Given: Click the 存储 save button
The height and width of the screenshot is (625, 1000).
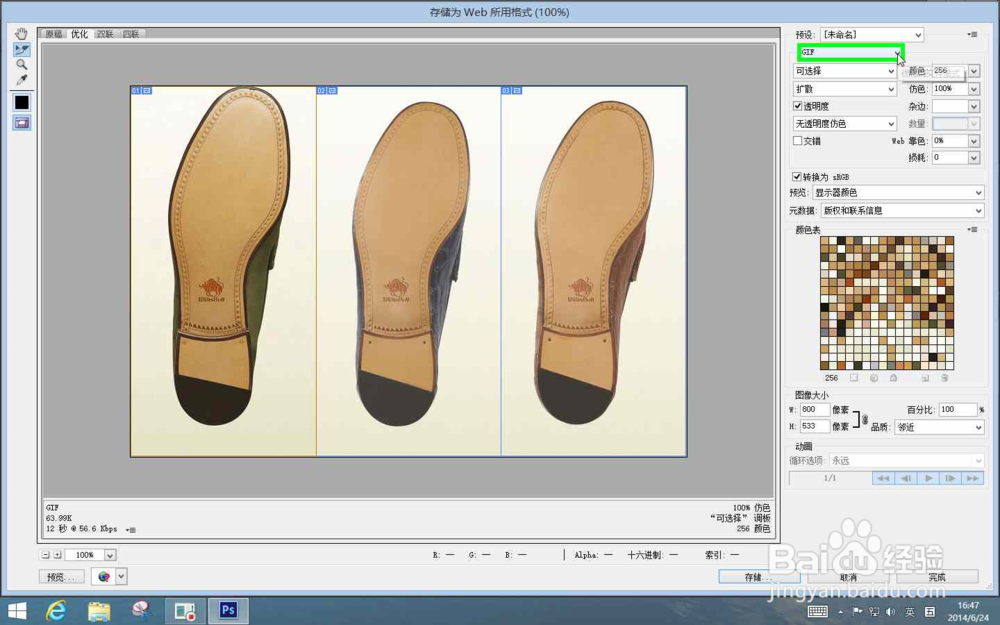Looking at the screenshot, I should pyautogui.click(x=759, y=577).
